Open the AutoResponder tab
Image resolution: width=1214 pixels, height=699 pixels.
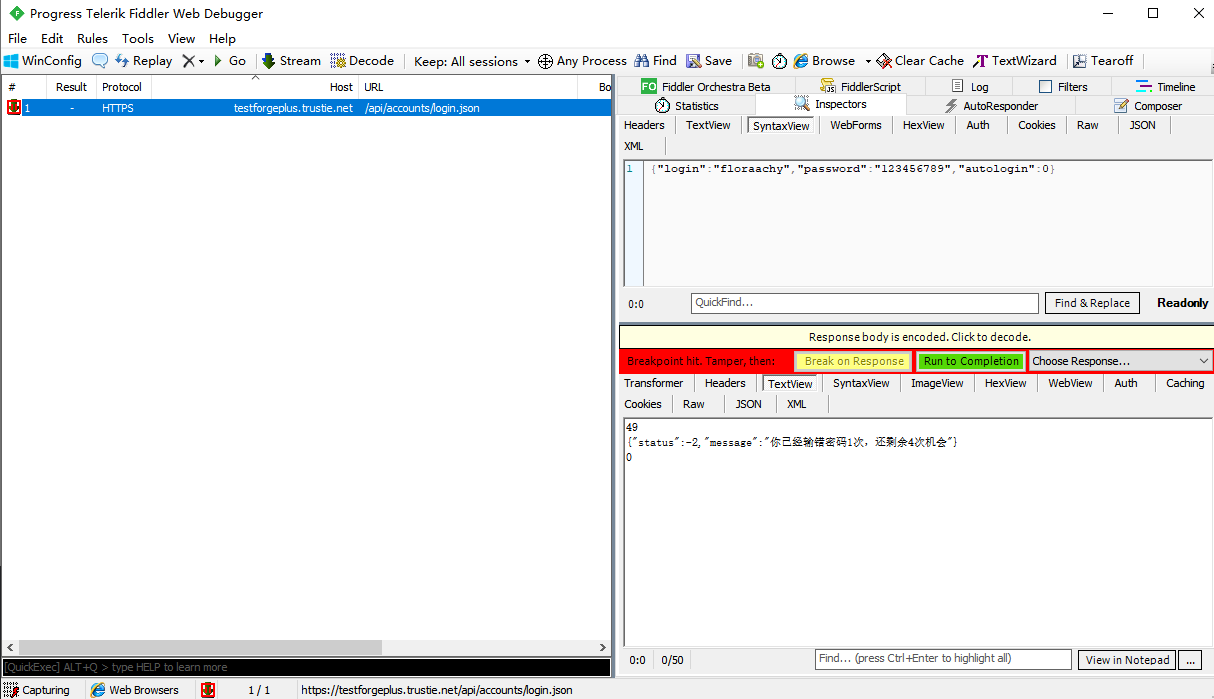point(991,106)
